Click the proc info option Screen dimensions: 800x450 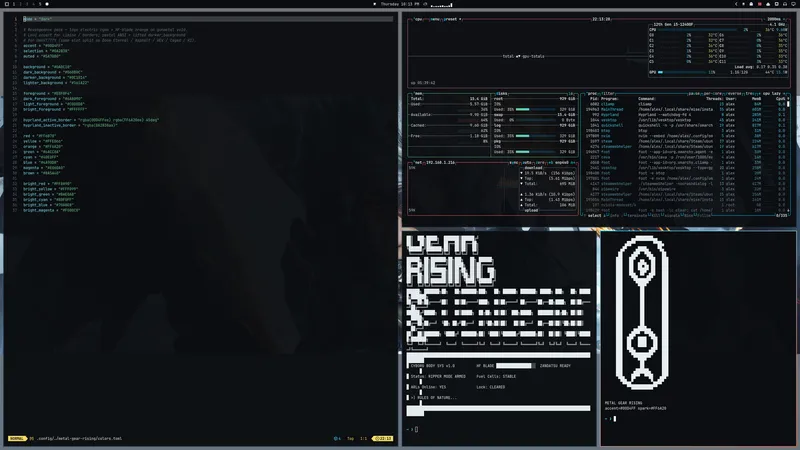(x=614, y=216)
